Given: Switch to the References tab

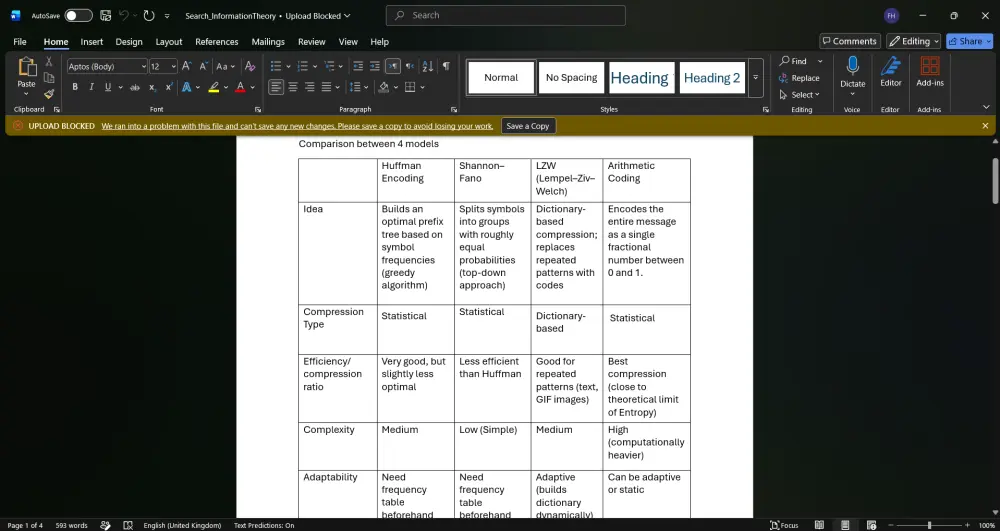Looking at the screenshot, I should tap(217, 41).
